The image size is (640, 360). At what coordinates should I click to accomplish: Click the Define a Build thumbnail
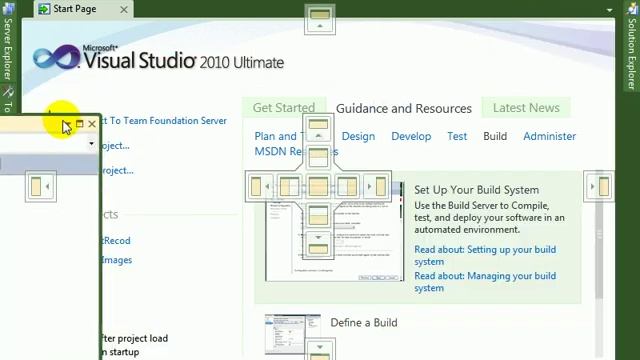[292, 334]
